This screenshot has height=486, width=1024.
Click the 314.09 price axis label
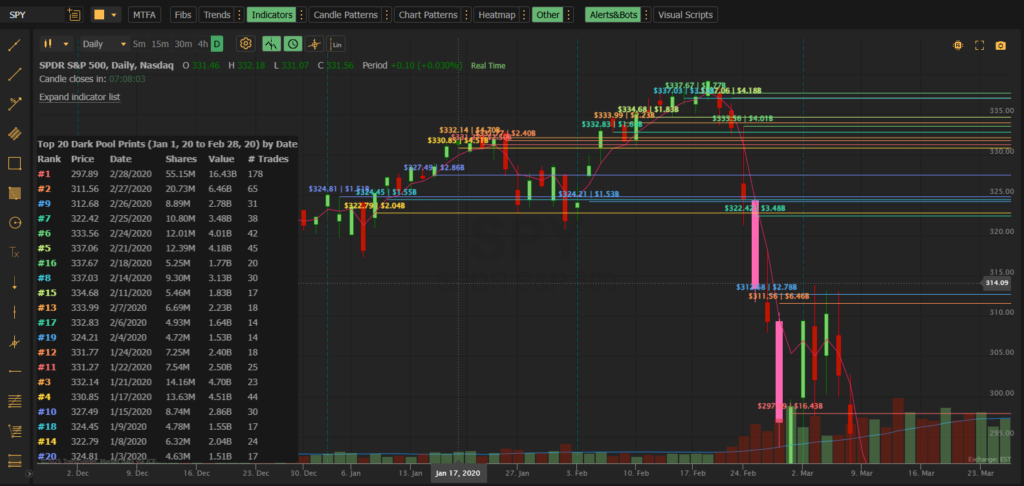(999, 283)
